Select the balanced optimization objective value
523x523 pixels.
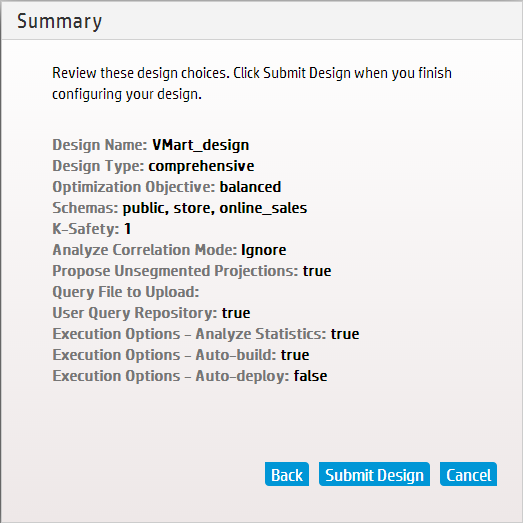click(250, 187)
